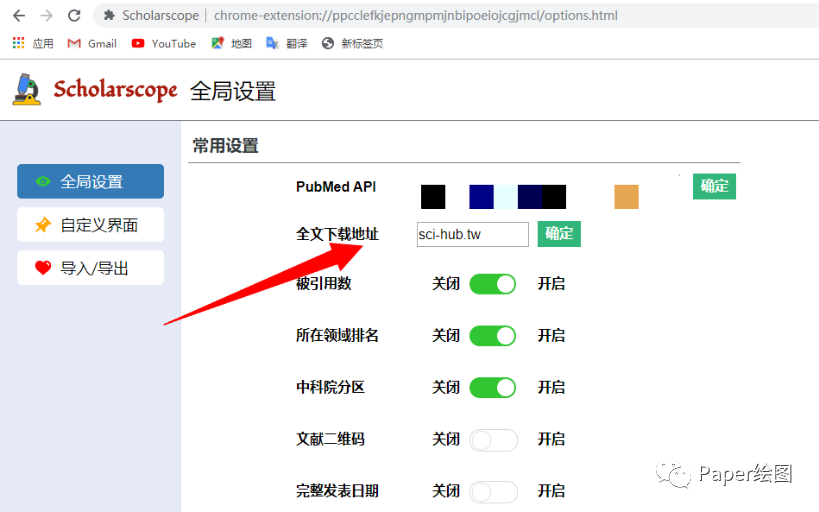Click the browser forward arrow
Image resolution: width=819 pixels, height=512 pixels.
[46, 16]
